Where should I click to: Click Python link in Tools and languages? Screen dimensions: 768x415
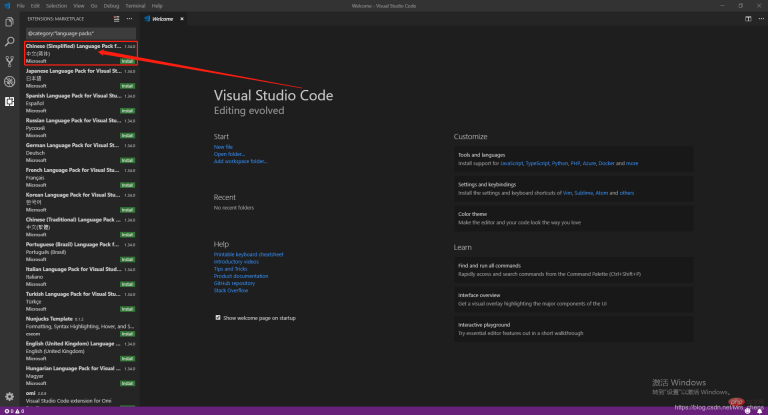[x=560, y=164]
